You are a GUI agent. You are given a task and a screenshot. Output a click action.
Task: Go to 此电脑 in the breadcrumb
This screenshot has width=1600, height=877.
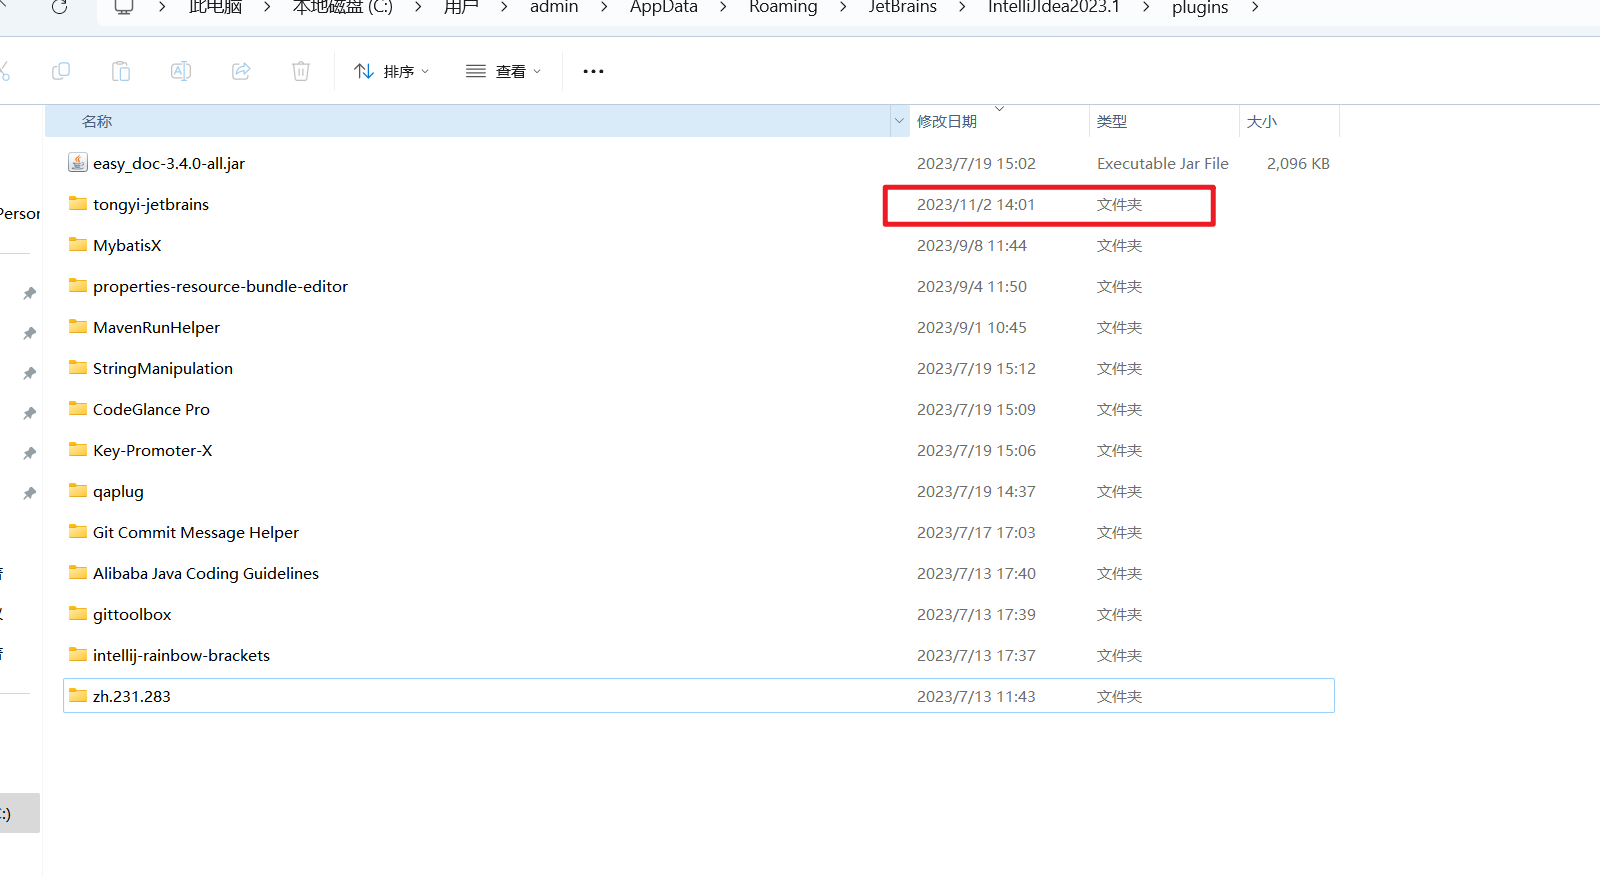click(x=216, y=7)
